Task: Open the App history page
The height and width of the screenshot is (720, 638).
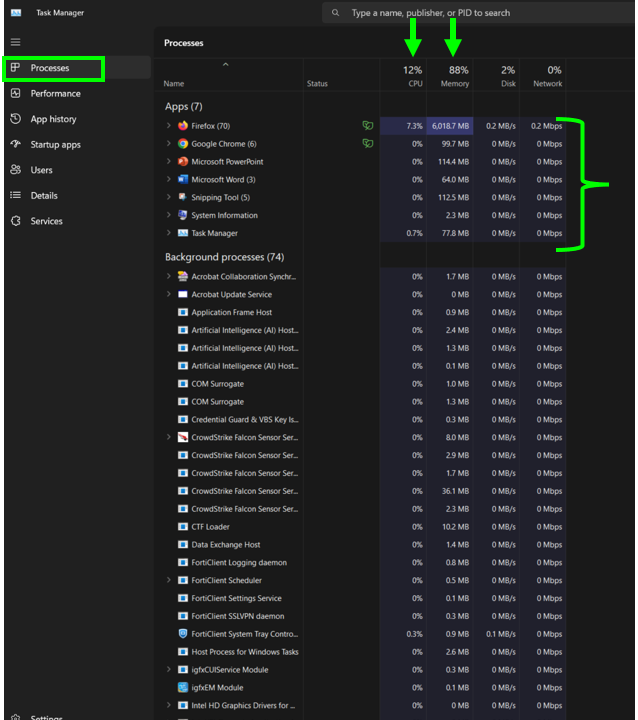Action: tap(53, 119)
